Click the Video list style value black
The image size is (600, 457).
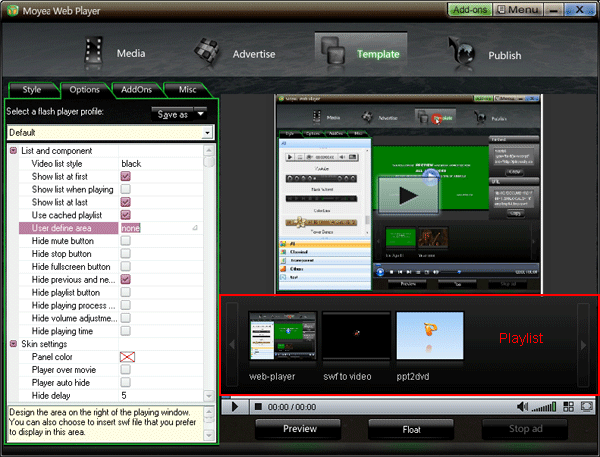pyautogui.click(x=131, y=164)
